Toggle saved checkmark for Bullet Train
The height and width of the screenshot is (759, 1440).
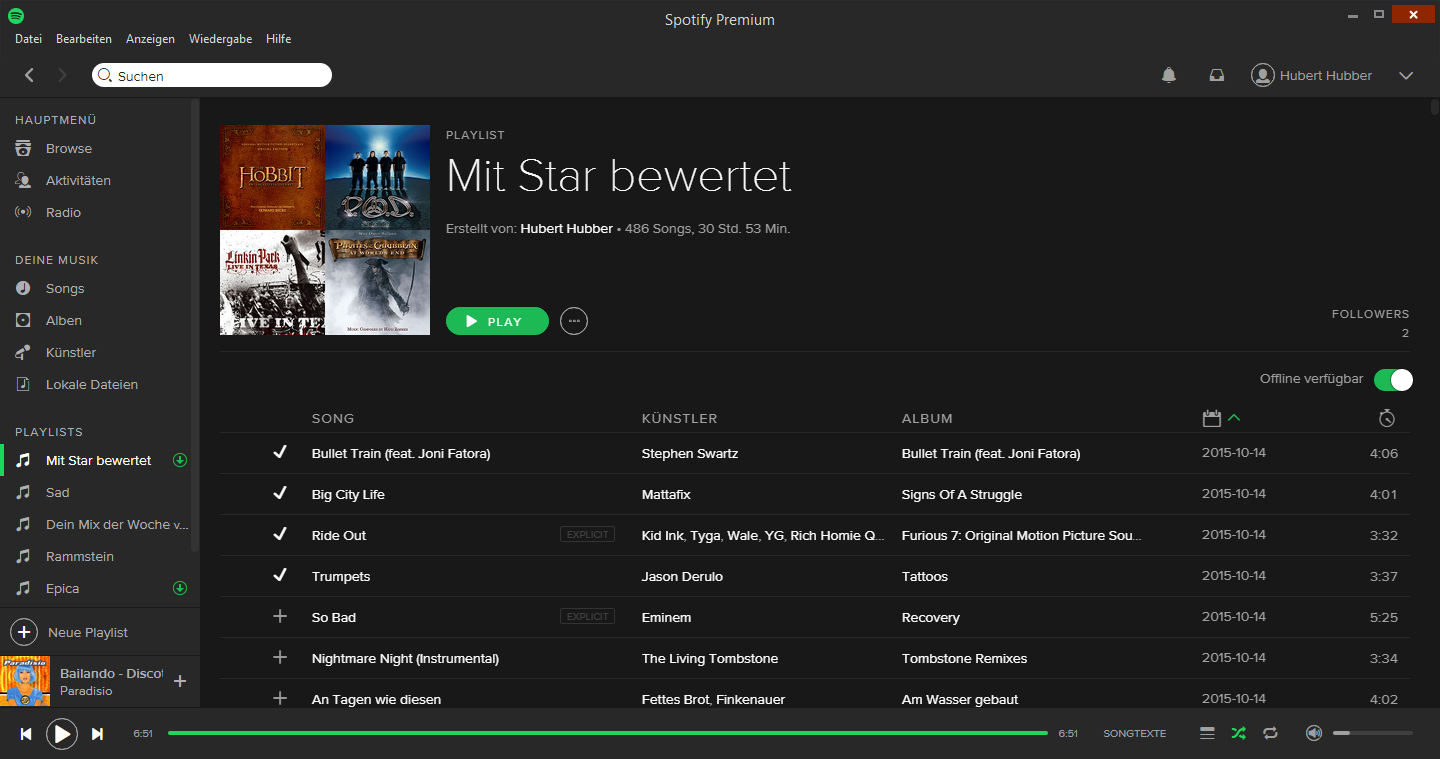pos(280,453)
